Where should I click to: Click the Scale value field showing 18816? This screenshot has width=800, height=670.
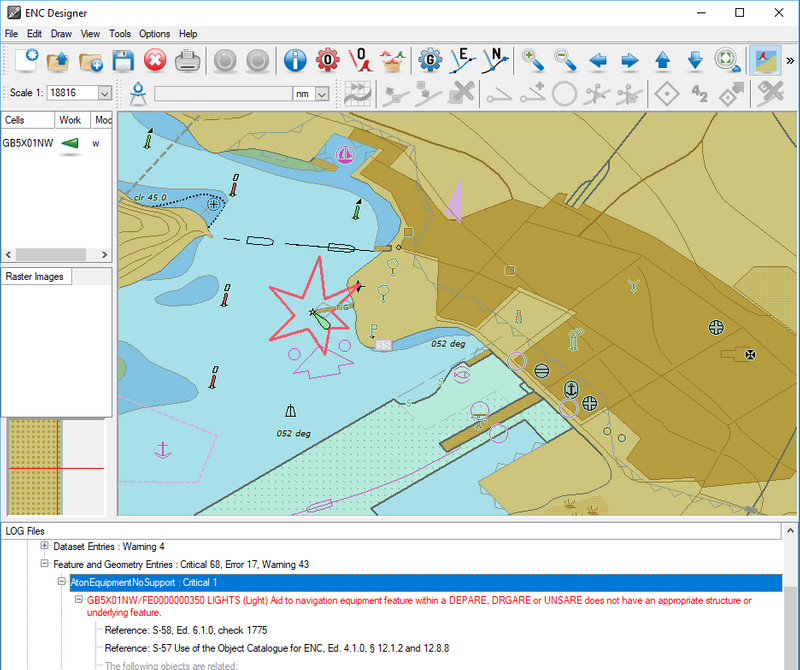coord(72,93)
